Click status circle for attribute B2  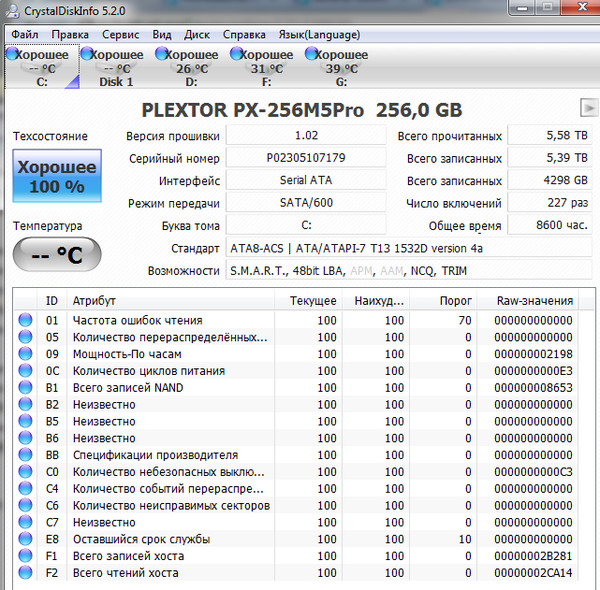(x=25, y=404)
